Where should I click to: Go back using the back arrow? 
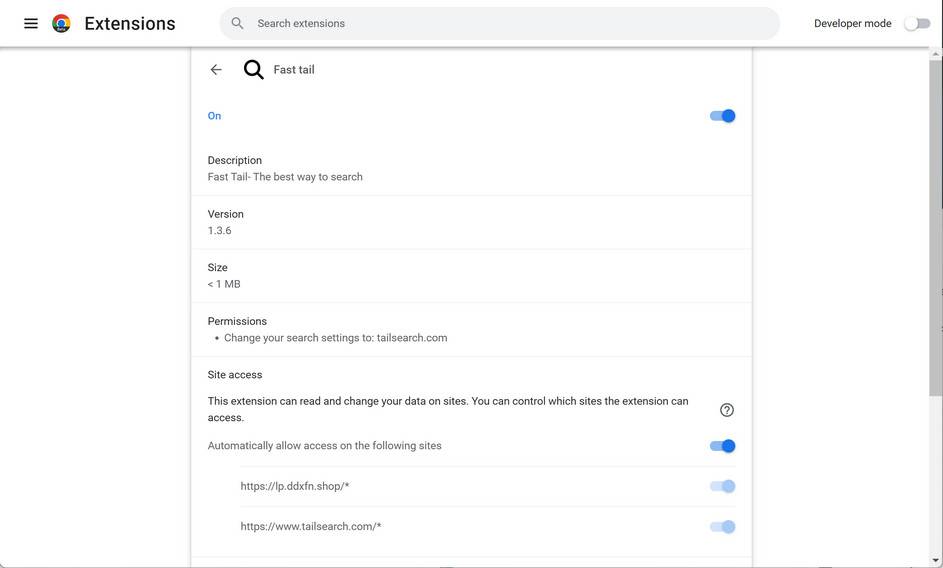click(x=216, y=70)
